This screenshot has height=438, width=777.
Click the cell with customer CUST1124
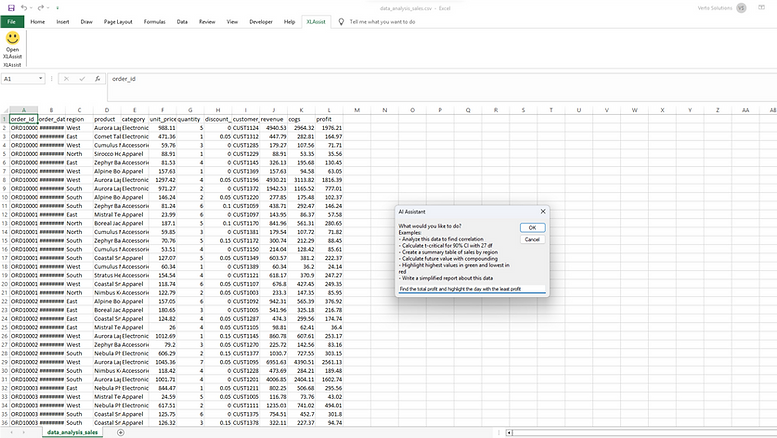[246, 128]
